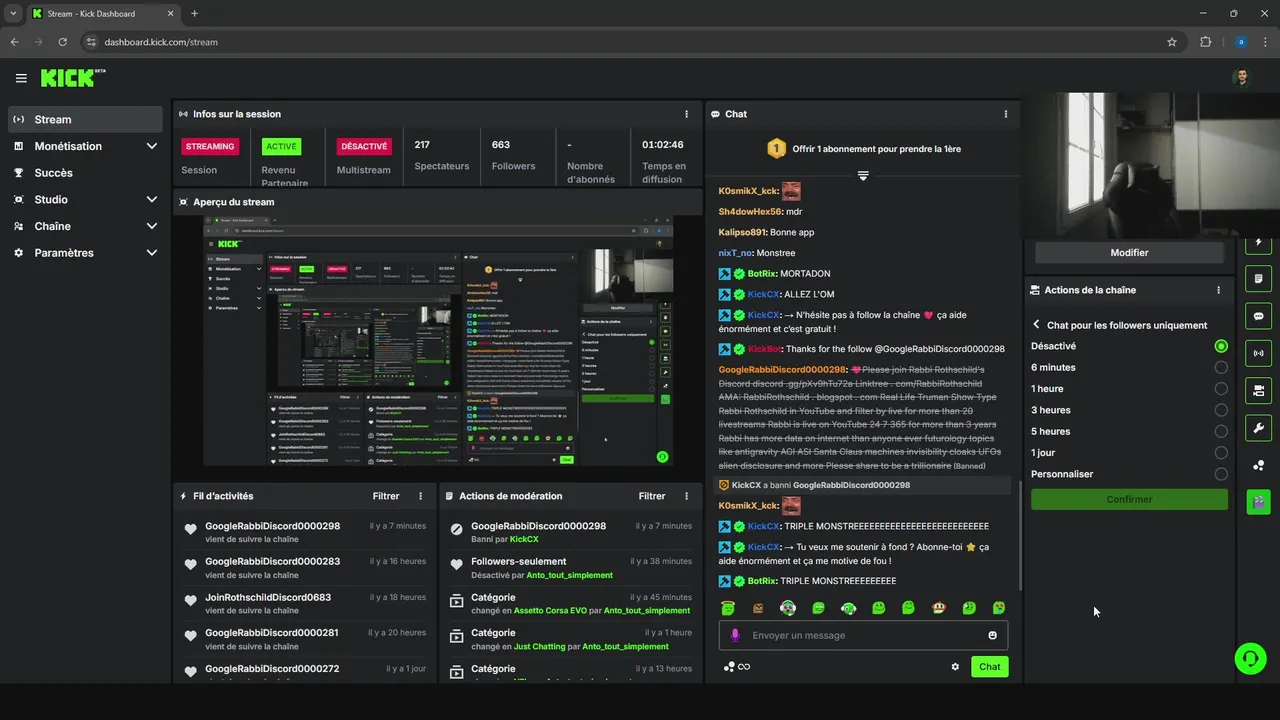Click the wrench tools sidebar icon

pos(1258,428)
